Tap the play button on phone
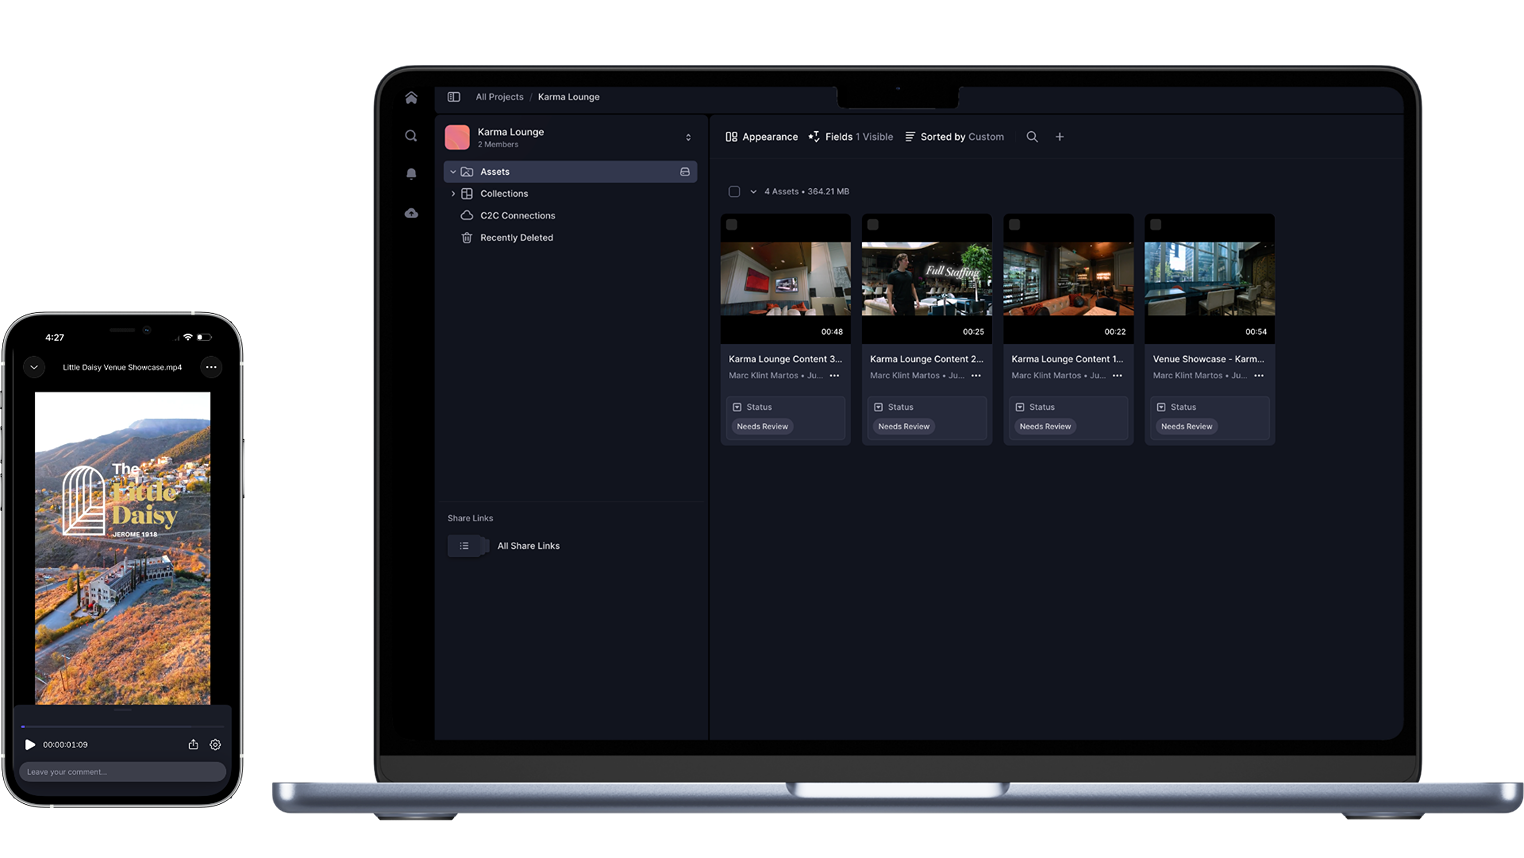This screenshot has height=858, width=1524. pos(30,745)
